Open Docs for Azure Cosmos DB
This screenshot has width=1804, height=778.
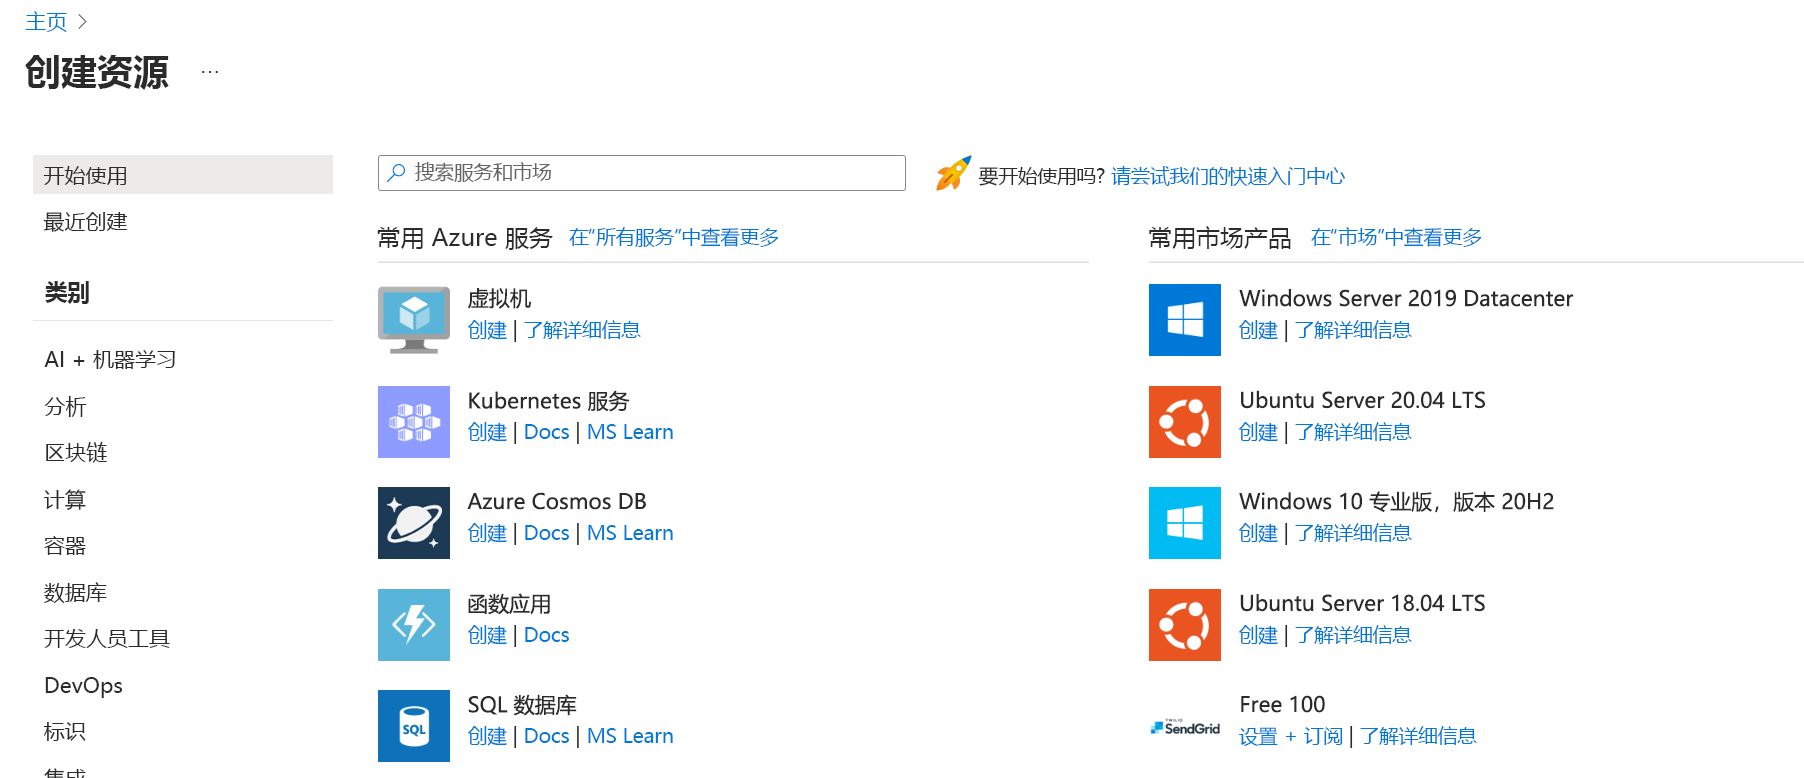coord(546,533)
